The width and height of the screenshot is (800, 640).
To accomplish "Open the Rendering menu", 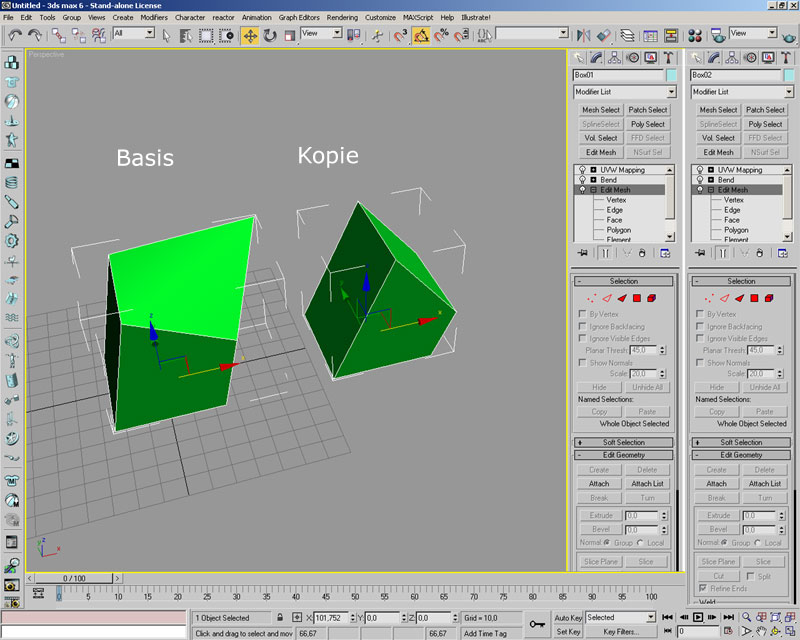I will [x=342, y=17].
